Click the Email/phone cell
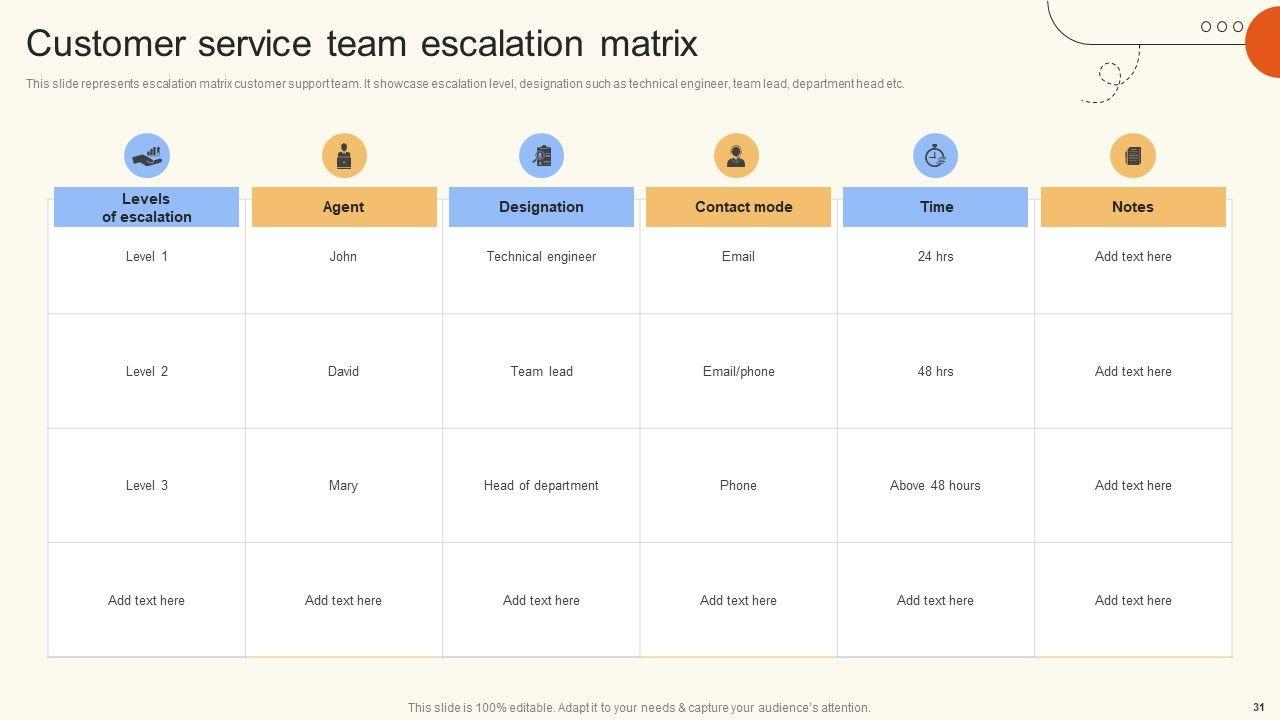Image resolution: width=1280 pixels, height=720 pixels. coord(738,372)
